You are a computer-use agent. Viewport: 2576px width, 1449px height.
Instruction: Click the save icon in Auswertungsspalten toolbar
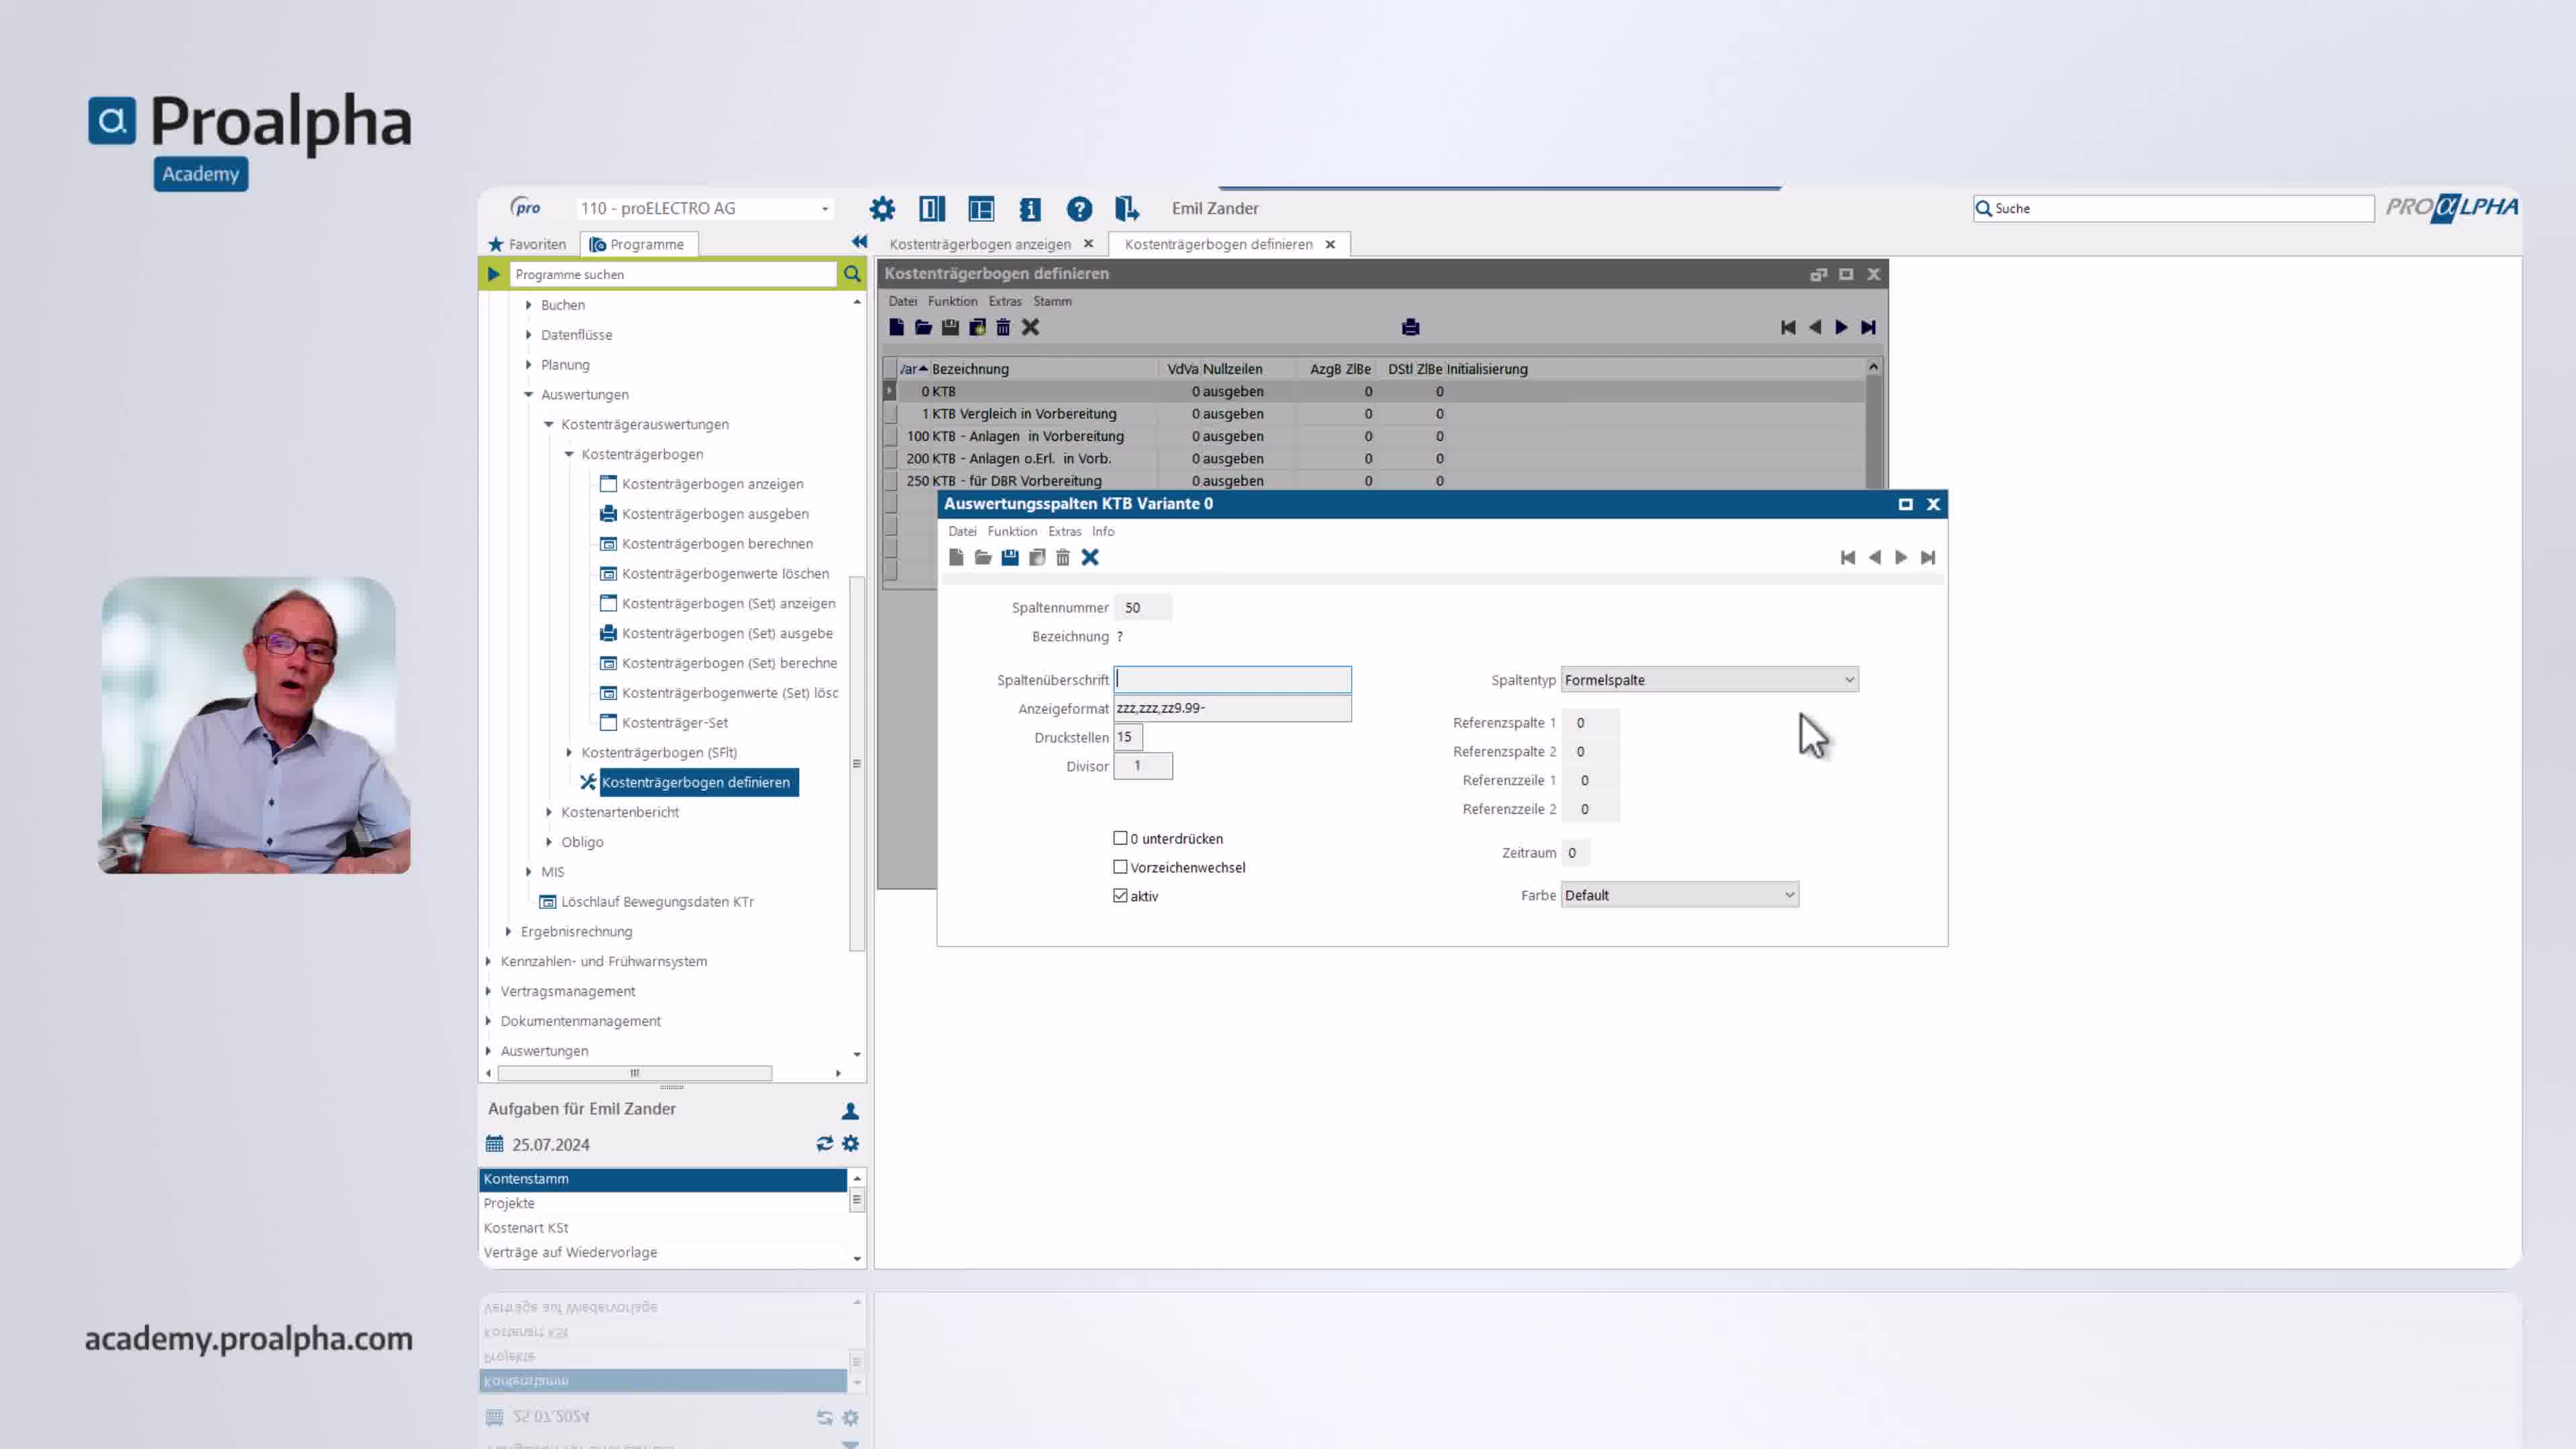1010,558
